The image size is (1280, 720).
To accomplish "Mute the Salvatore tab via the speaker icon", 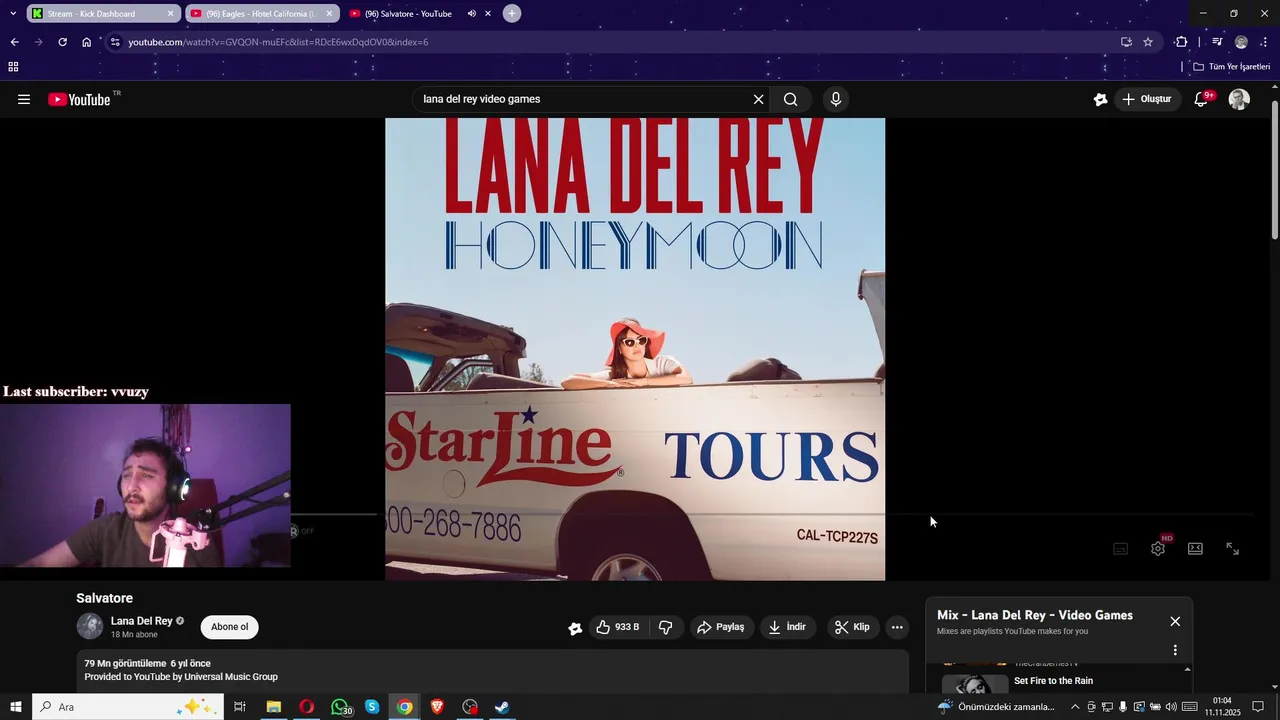I will click(471, 14).
